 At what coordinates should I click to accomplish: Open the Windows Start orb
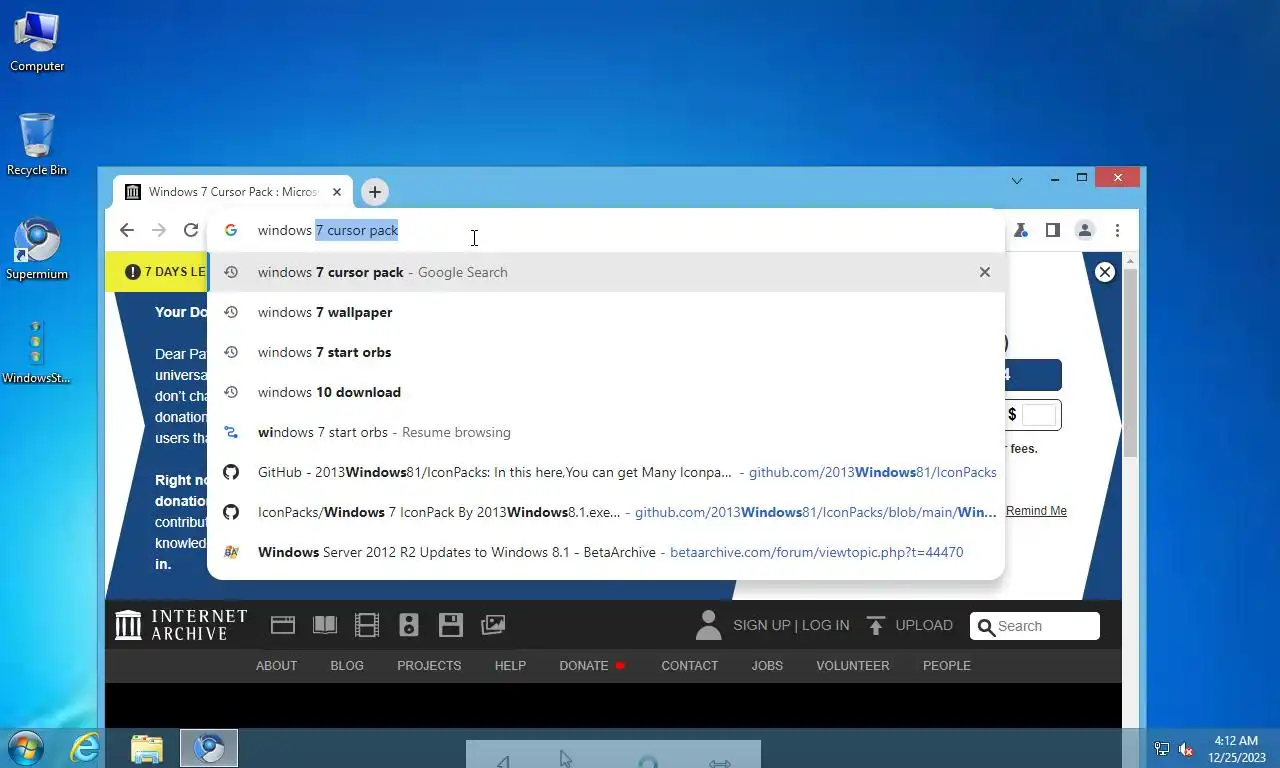25,748
